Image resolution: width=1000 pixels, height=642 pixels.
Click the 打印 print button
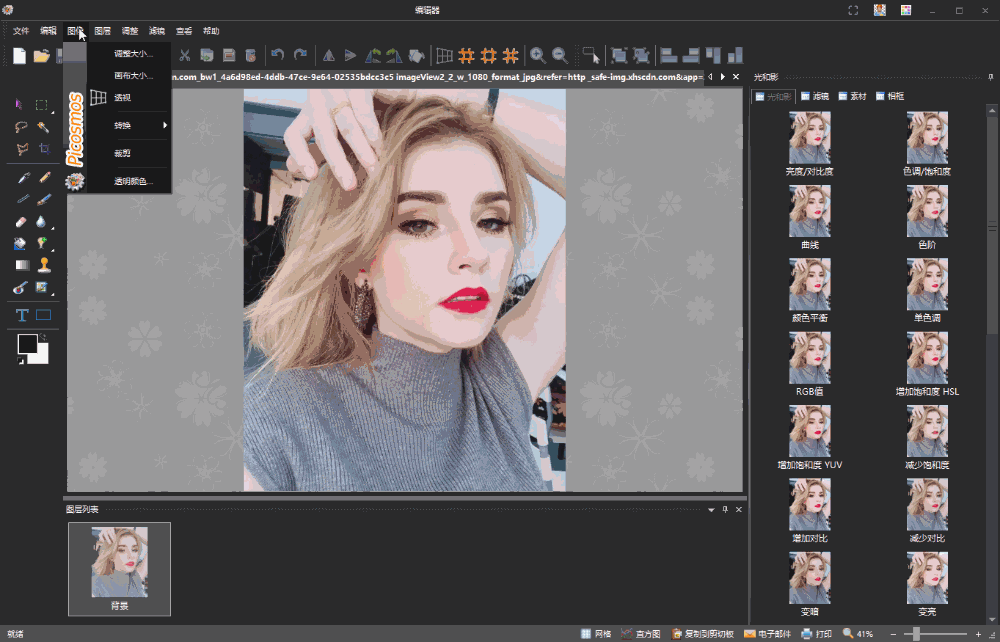pos(816,634)
